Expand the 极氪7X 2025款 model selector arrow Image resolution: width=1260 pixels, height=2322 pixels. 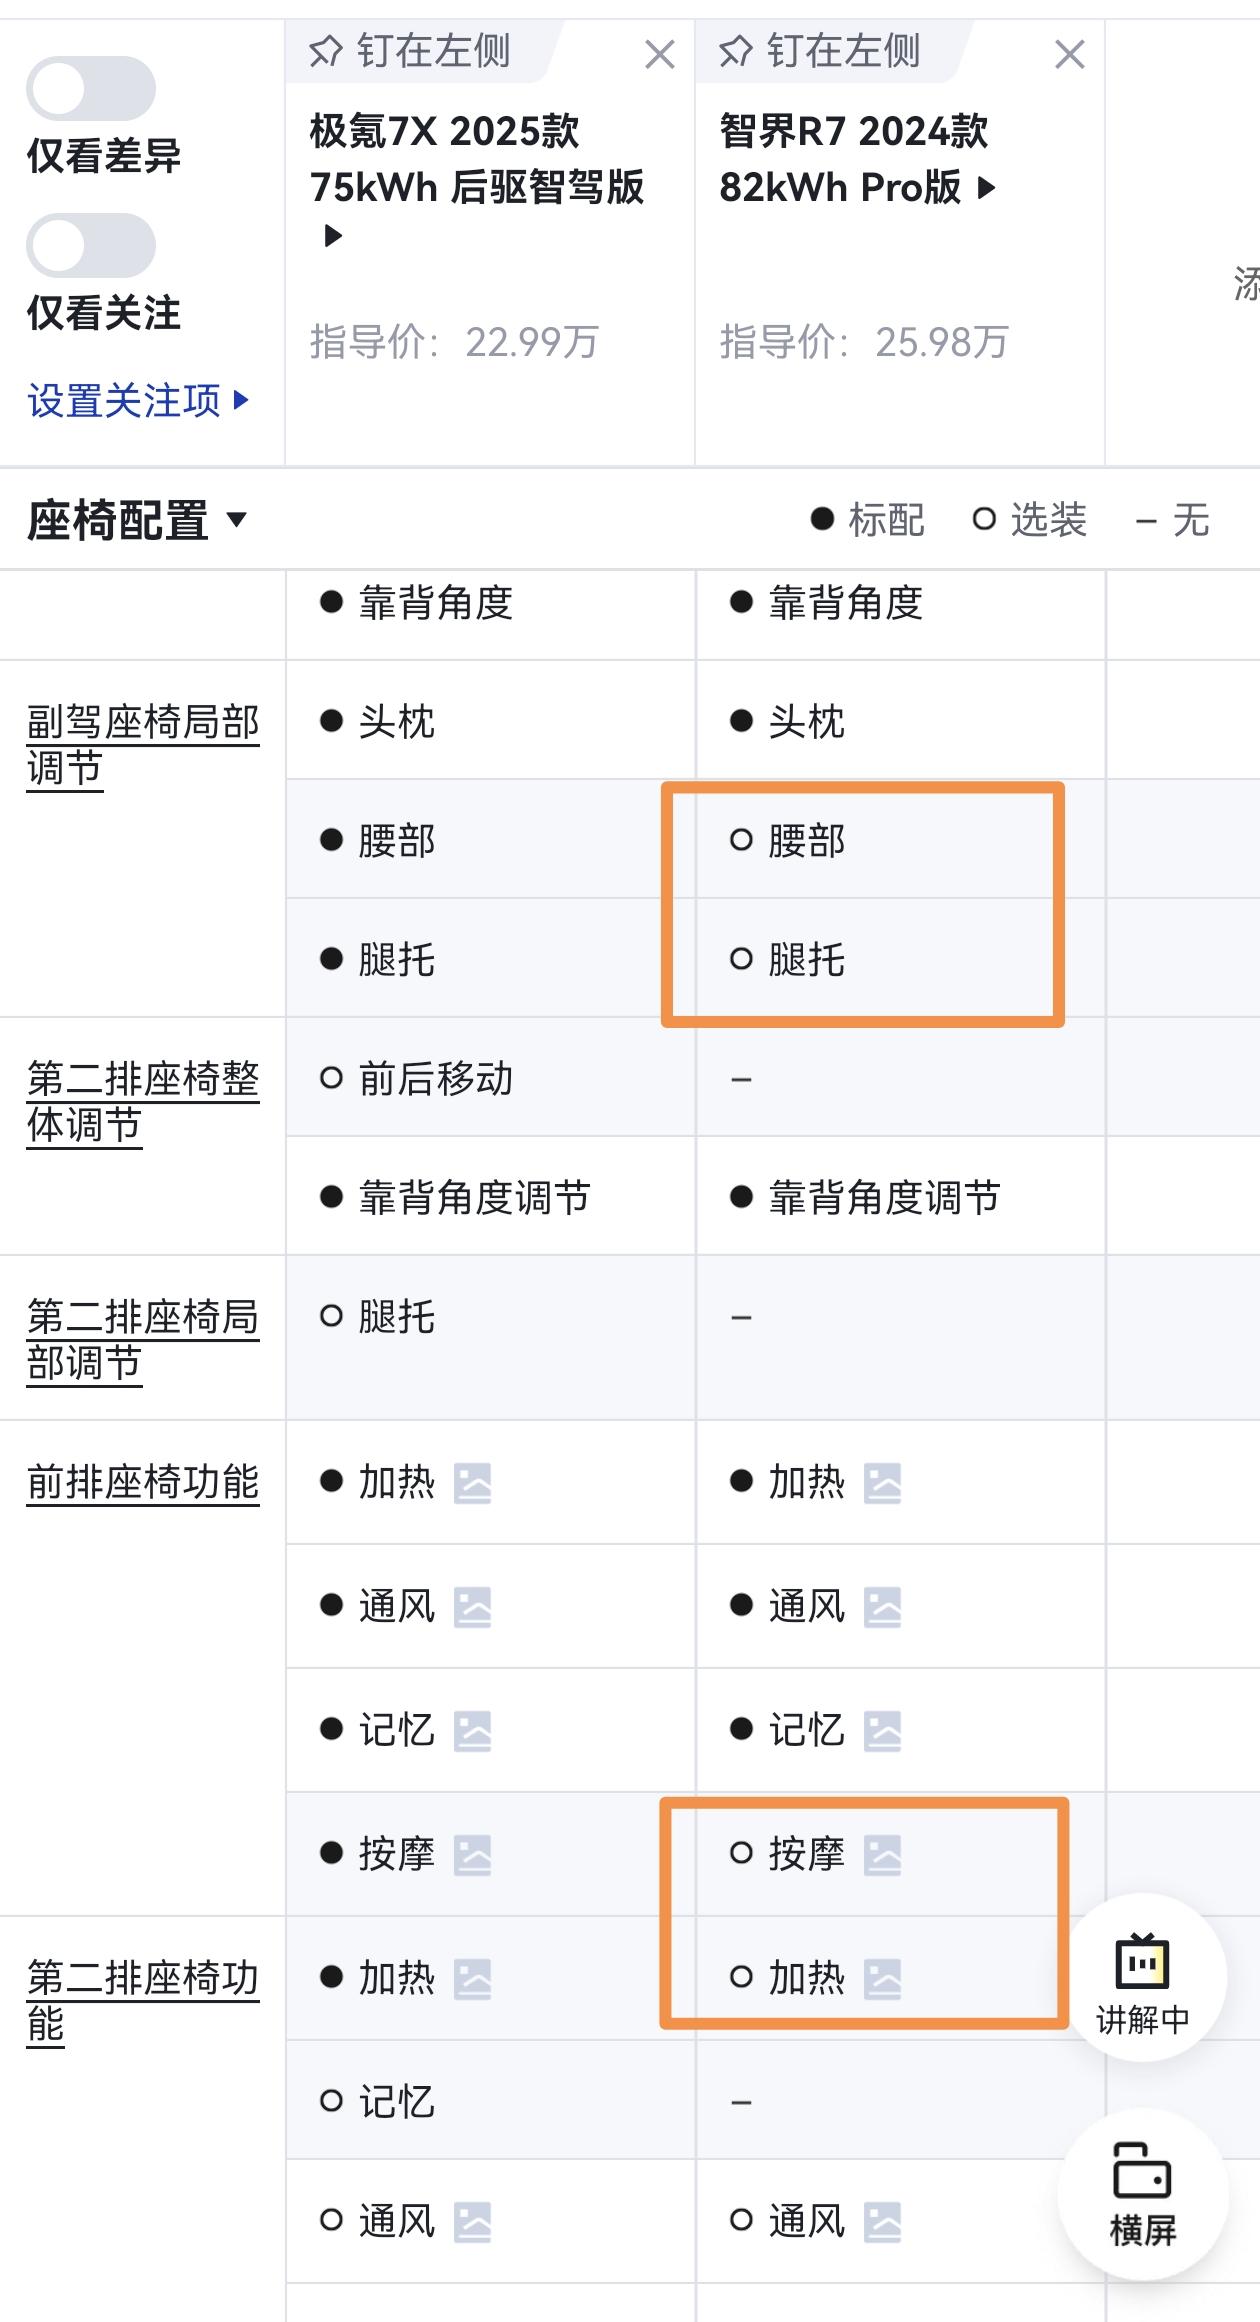tap(333, 236)
